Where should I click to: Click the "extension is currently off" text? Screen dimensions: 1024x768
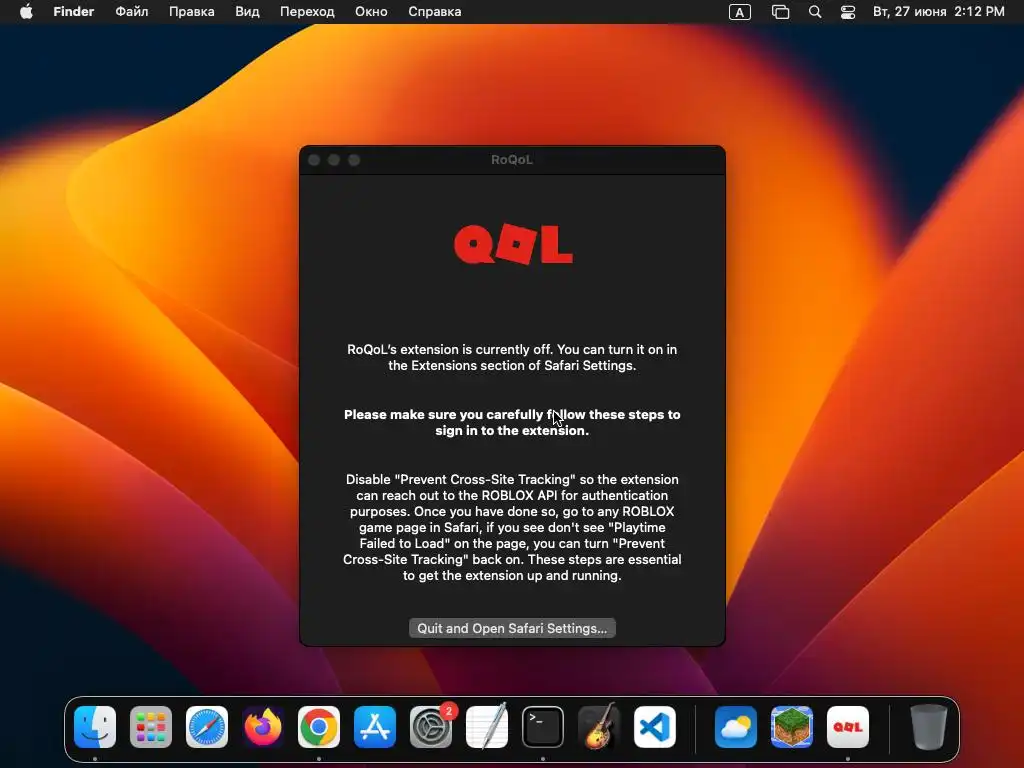point(512,357)
